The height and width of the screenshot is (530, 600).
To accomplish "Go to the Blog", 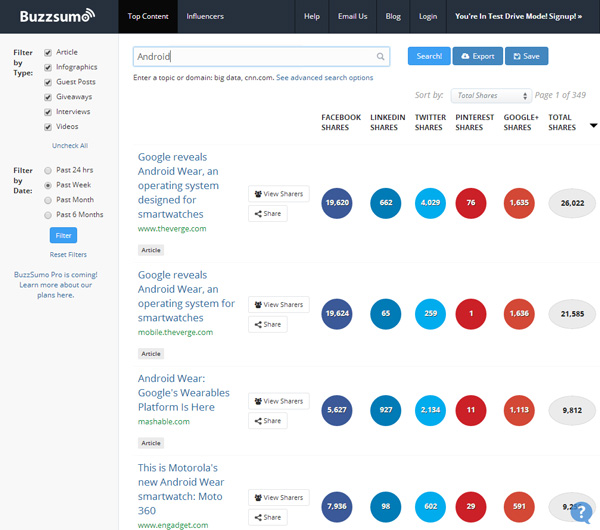I will point(393,16).
